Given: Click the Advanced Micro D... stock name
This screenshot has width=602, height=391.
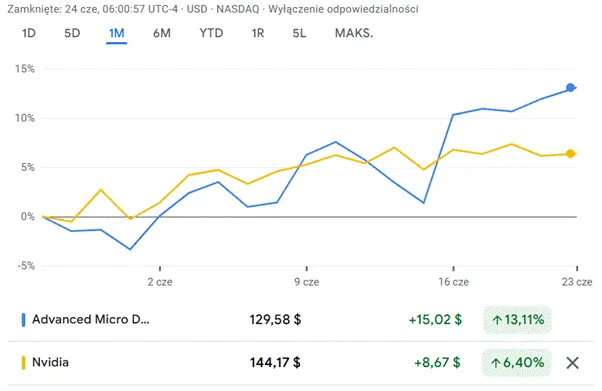Looking at the screenshot, I should pyautogui.click(x=91, y=320).
